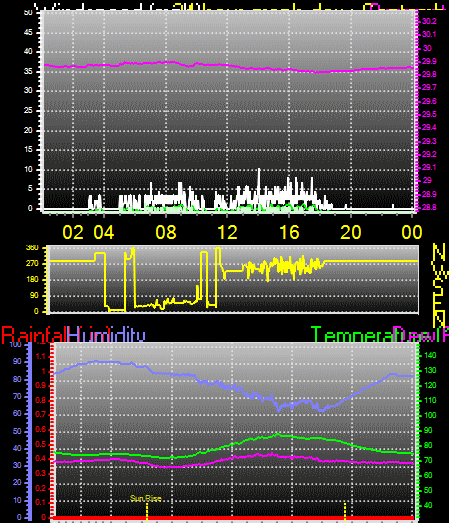
Task: Click the 29.3 pressure axis value
Action: pyautogui.click(x=429, y=141)
